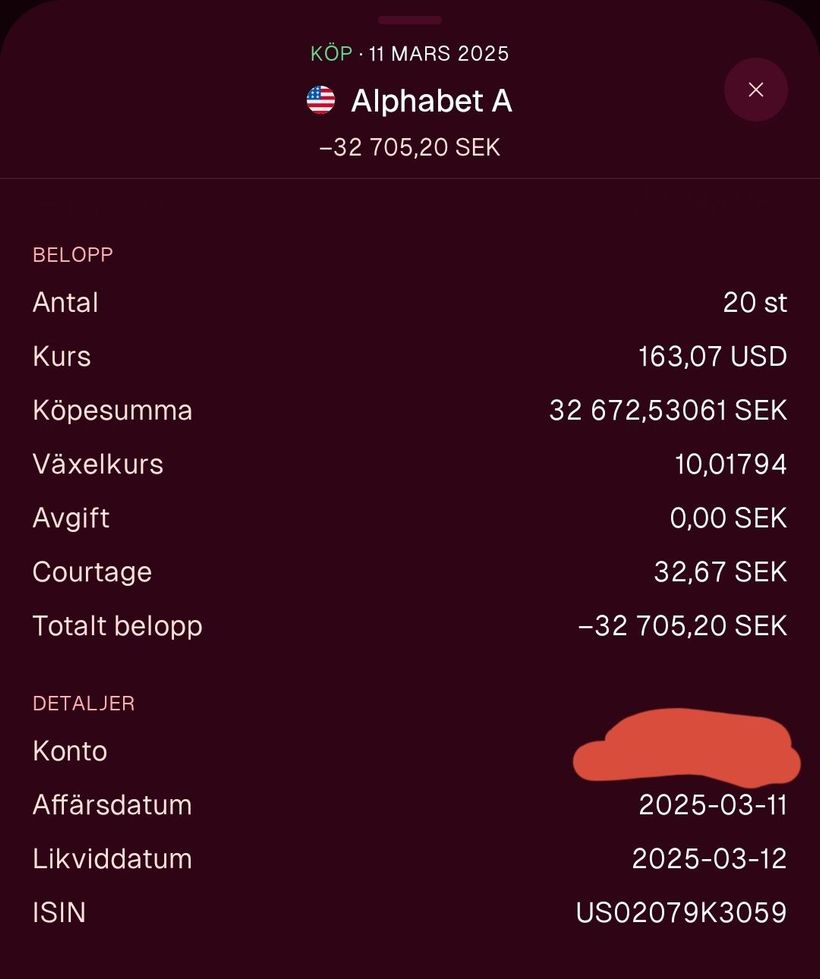The image size is (820, 979).
Task: Select the Kurs value 163,07 USD
Action: [712, 356]
